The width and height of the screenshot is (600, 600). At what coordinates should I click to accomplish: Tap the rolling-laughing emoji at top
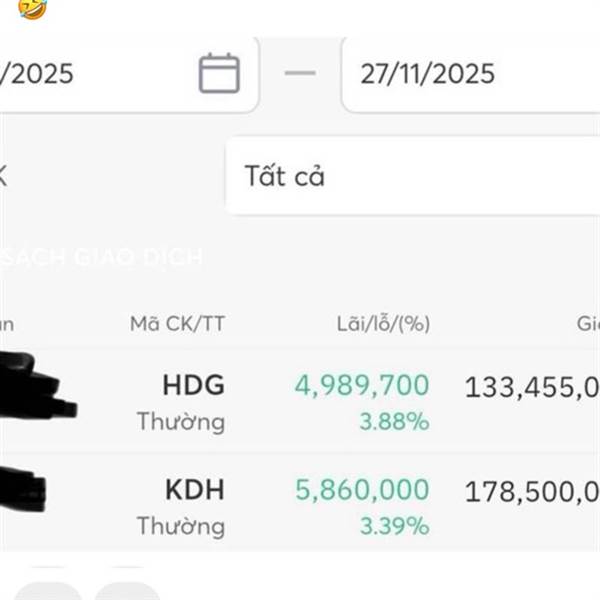pos(33,8)
